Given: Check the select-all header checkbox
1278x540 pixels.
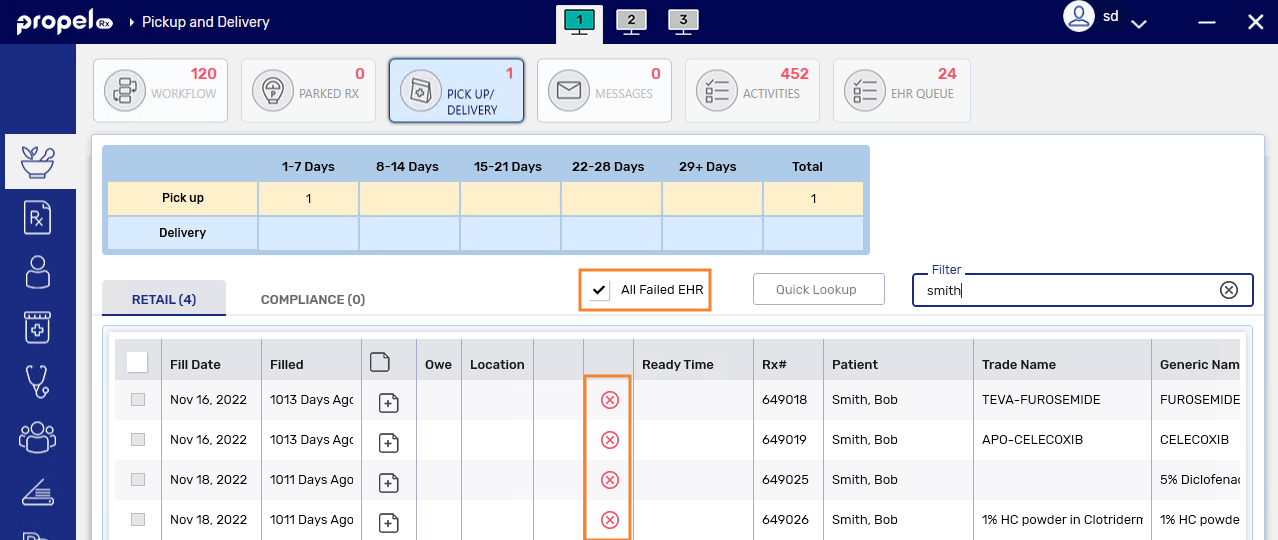Looking at the screenshot, I should click(138, 362).
